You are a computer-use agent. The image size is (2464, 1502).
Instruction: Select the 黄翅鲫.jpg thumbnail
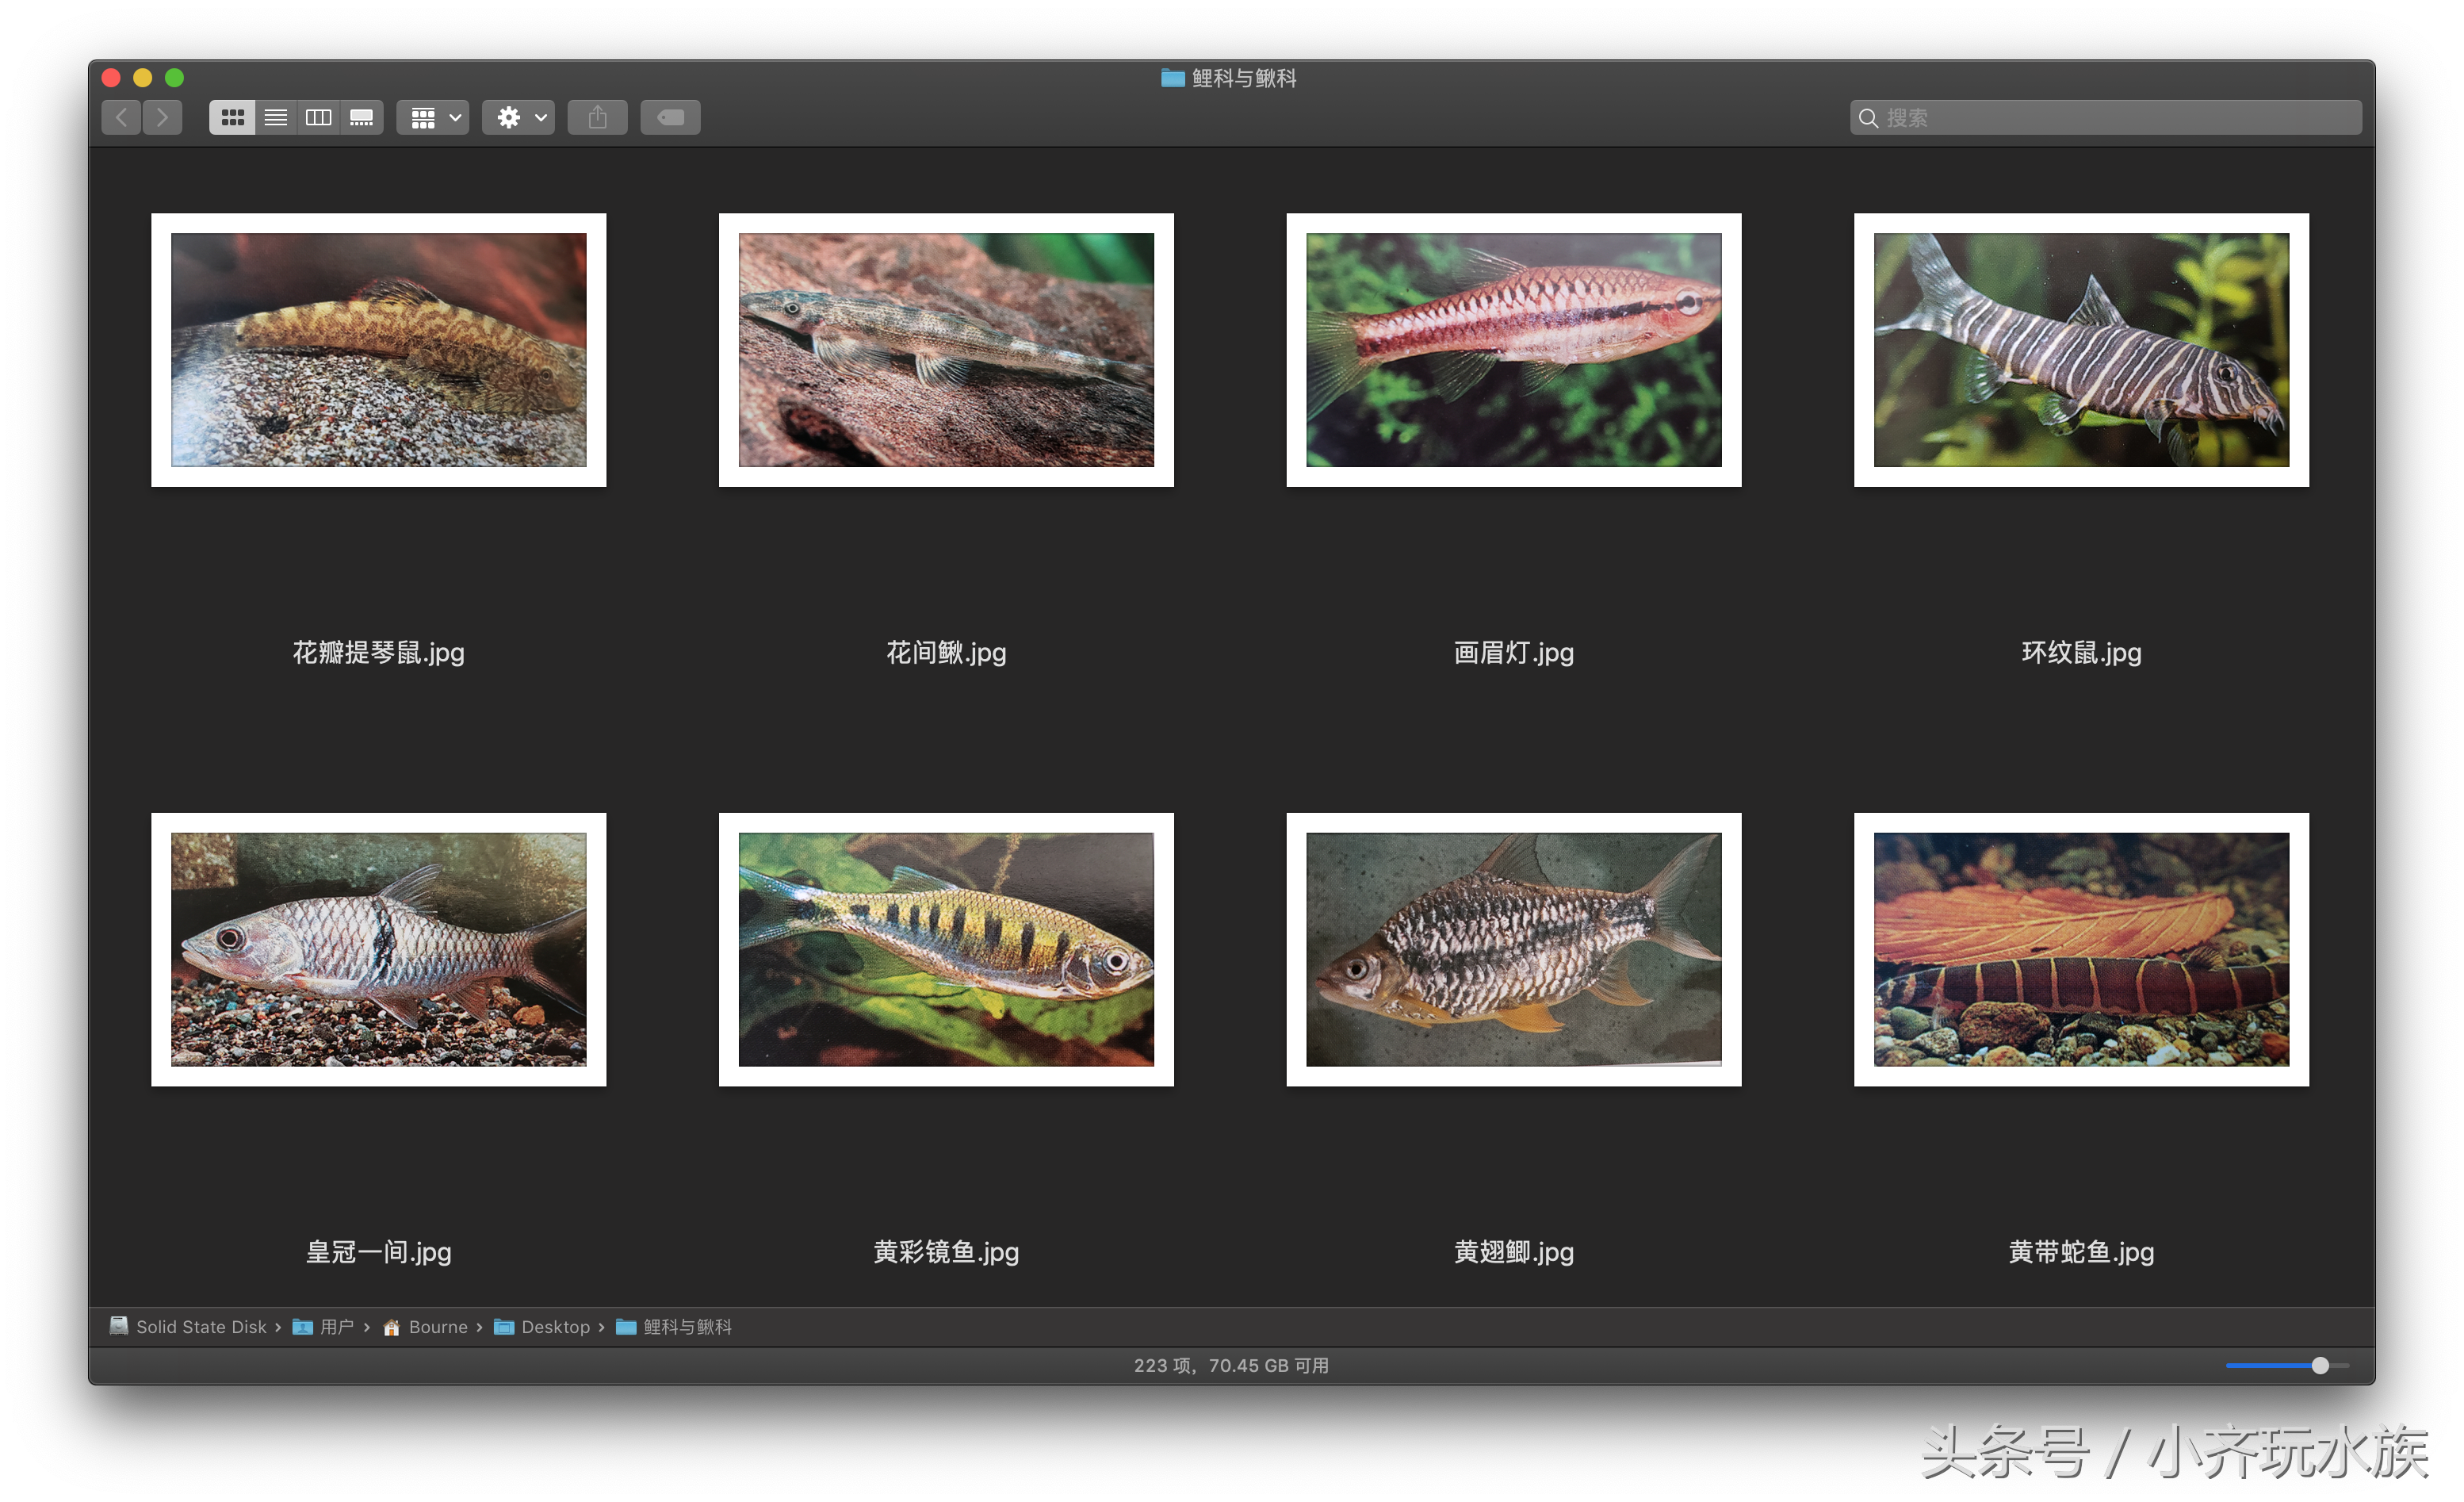click(x=1514, y=950)
